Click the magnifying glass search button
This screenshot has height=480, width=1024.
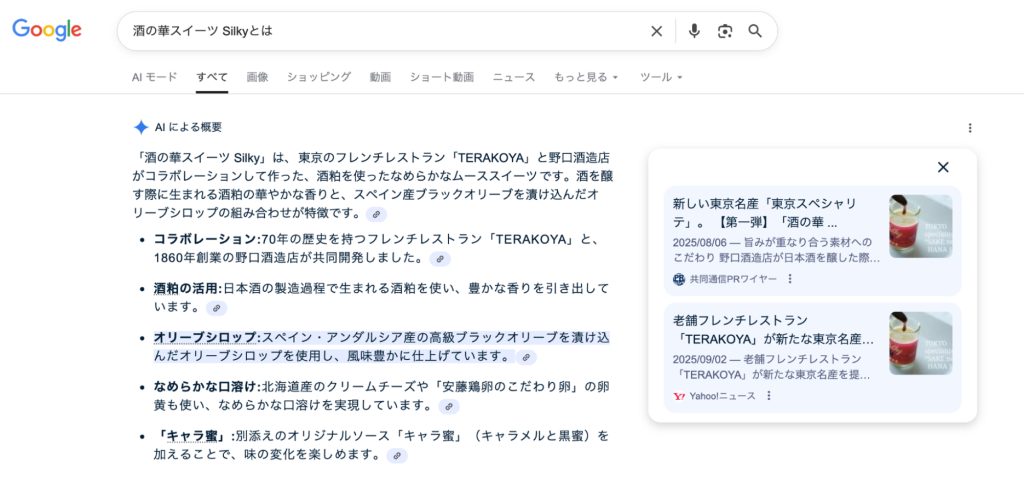pyautogui.click(x=755, y=31)
